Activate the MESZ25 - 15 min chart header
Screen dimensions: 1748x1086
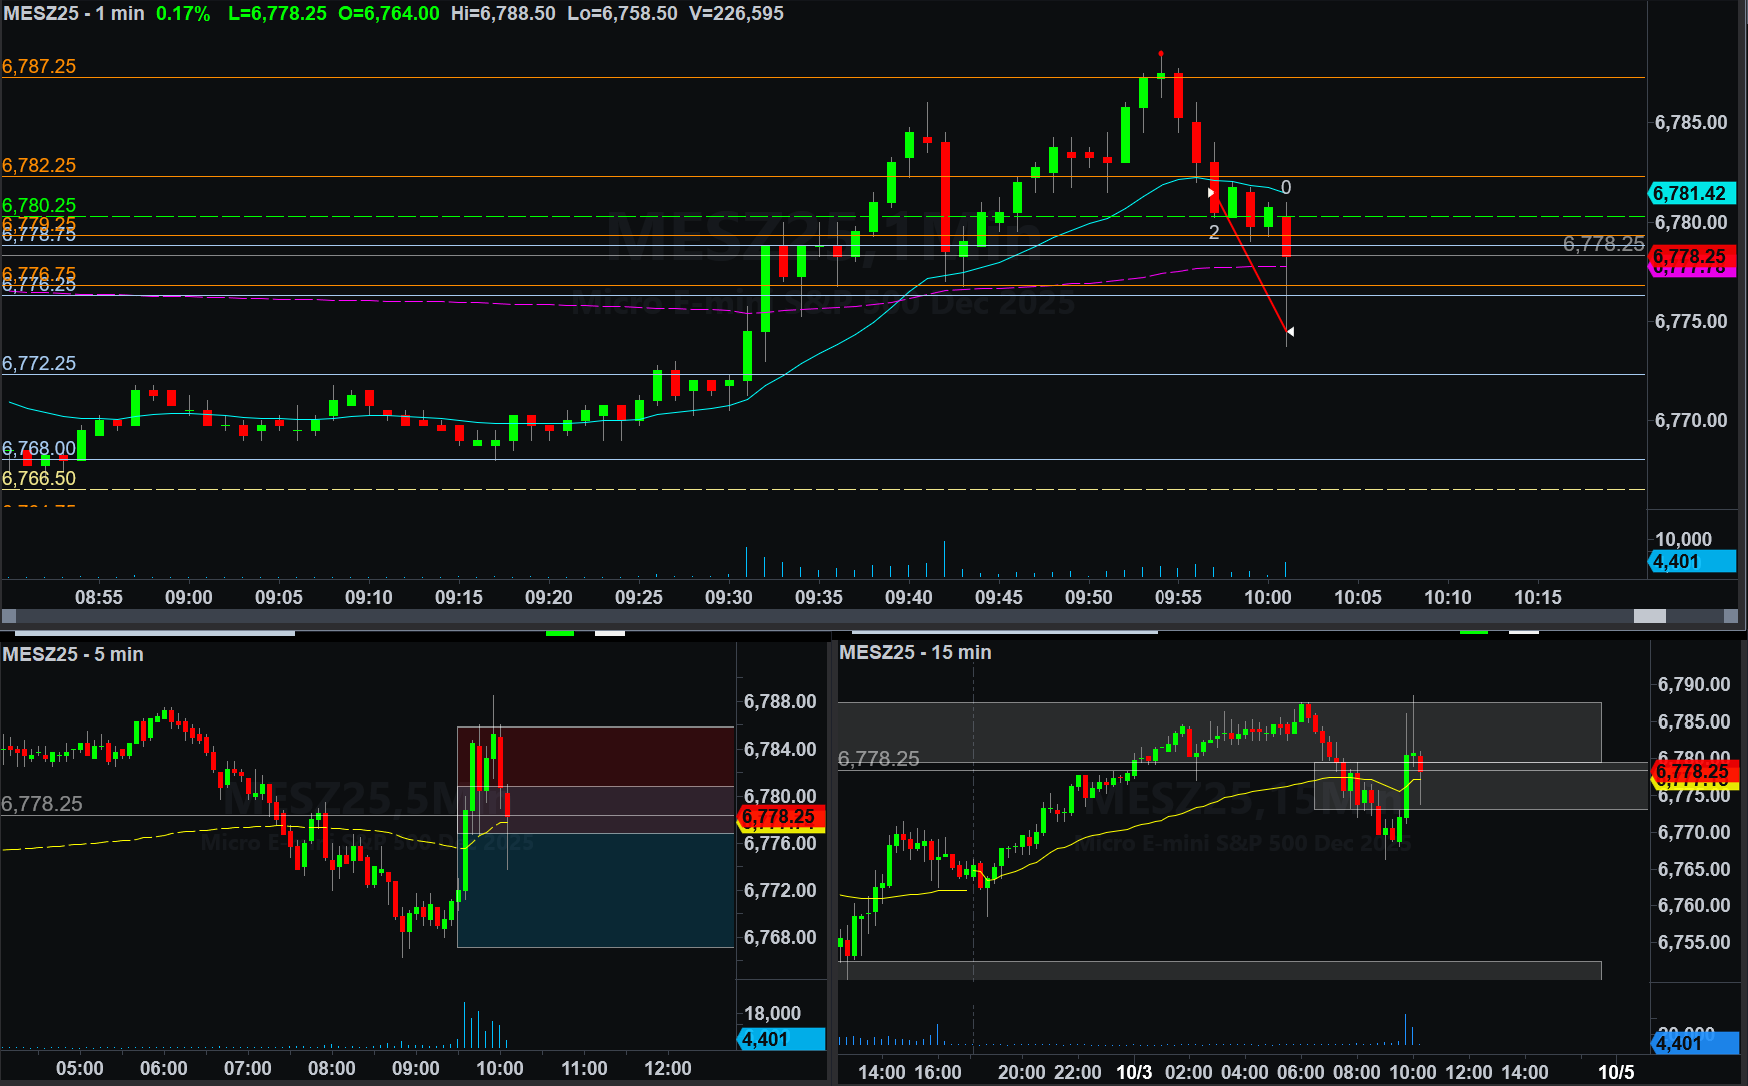click(x=915, y=652)
